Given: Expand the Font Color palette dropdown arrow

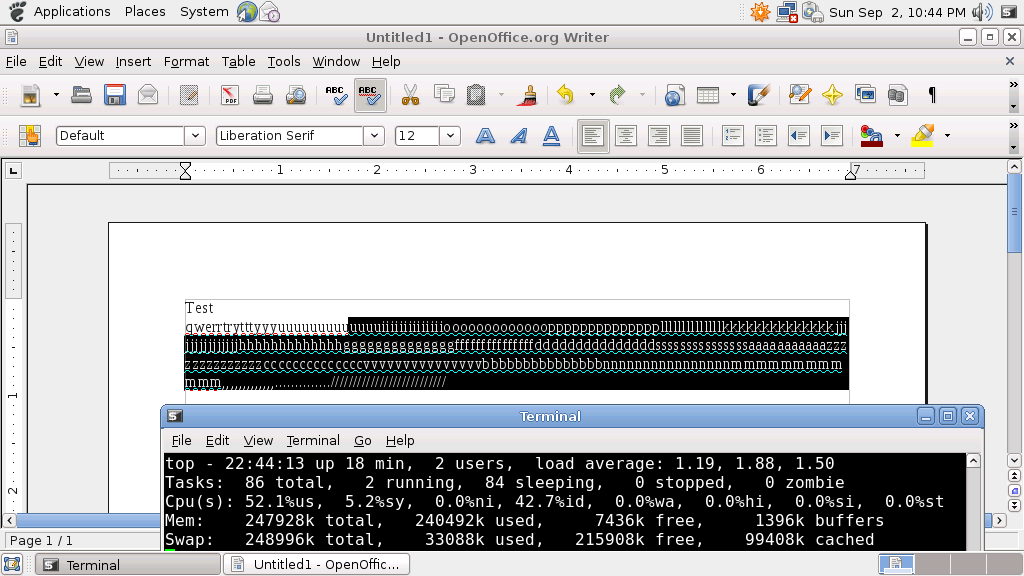Looking at the screenshot, I should (x=897, y=136).
